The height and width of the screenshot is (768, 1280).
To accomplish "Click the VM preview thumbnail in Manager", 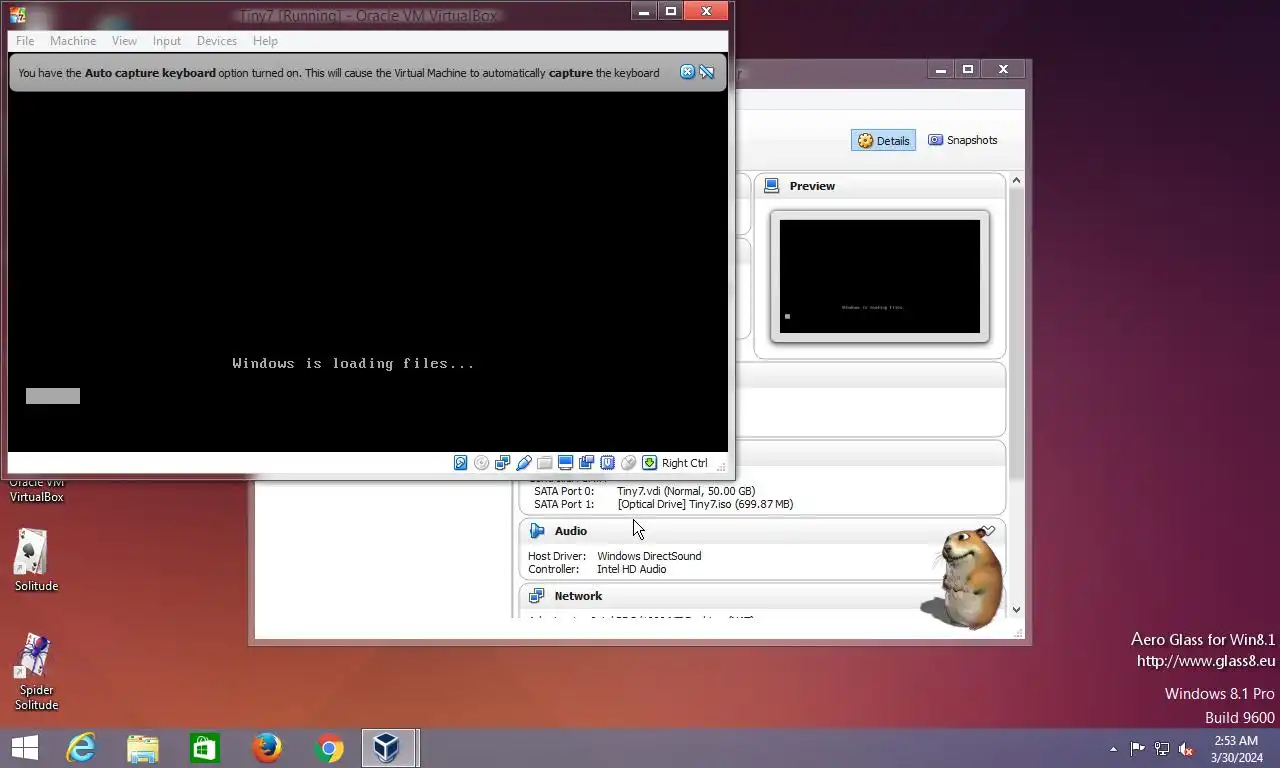I will (880, 276).
